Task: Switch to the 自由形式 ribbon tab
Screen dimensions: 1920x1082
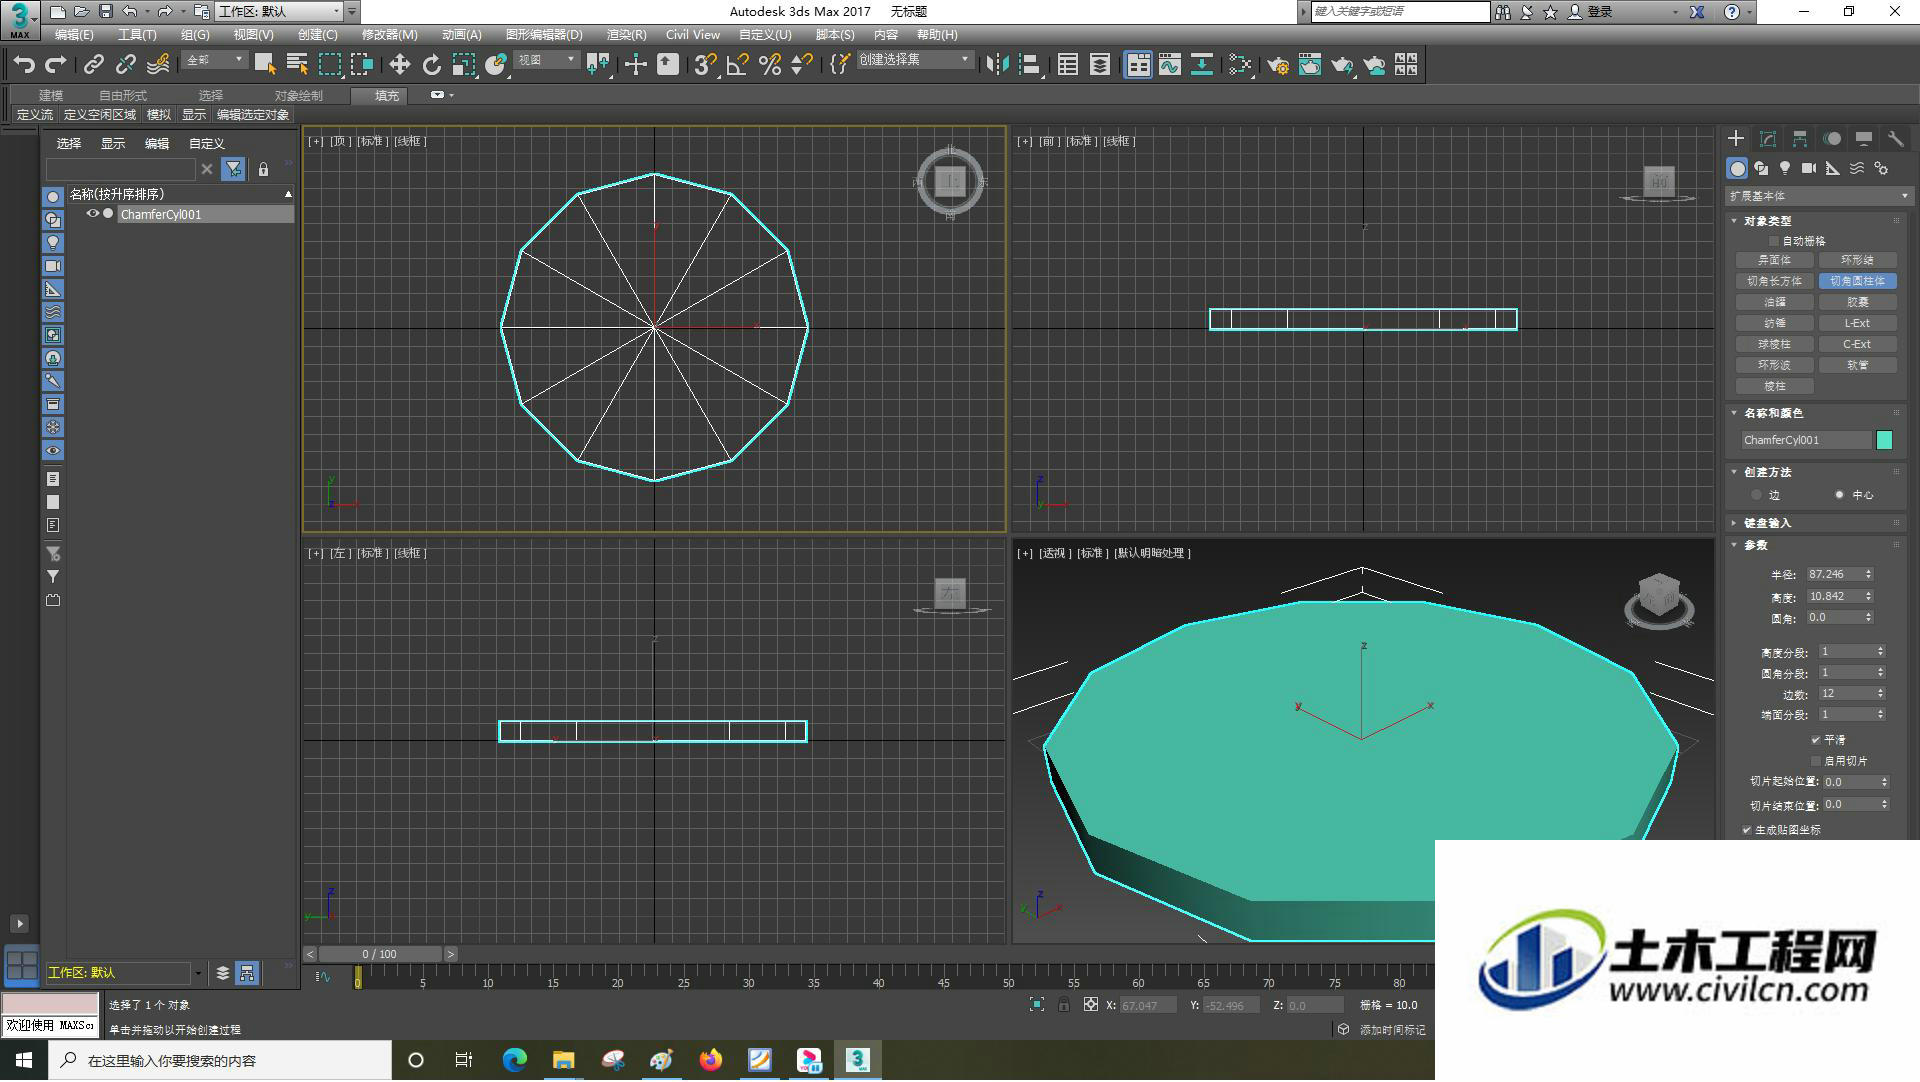Action: (x=123, y=96)
